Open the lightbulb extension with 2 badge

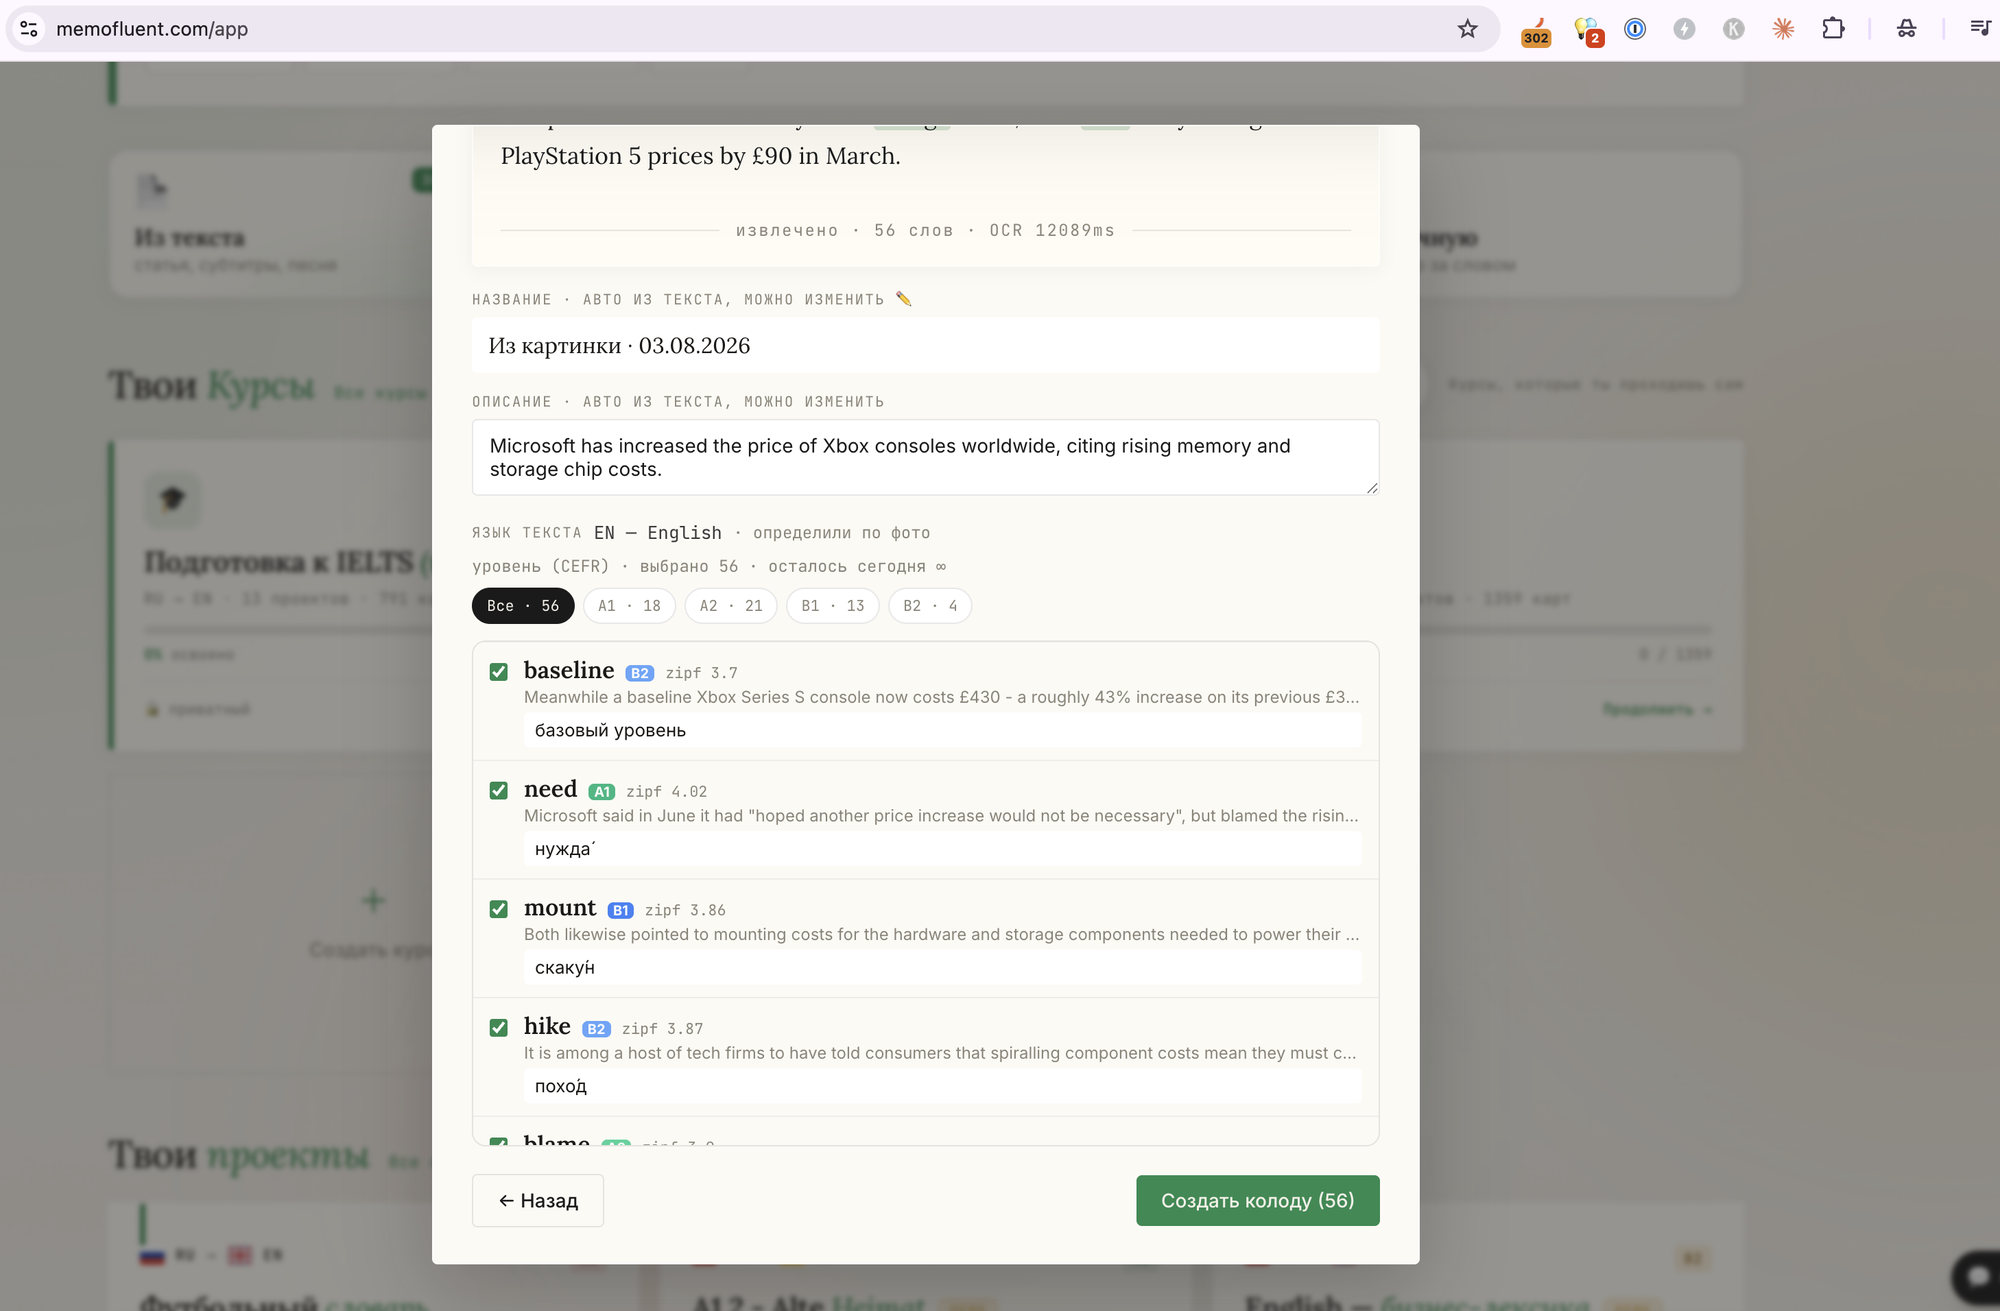(1587, 30)
